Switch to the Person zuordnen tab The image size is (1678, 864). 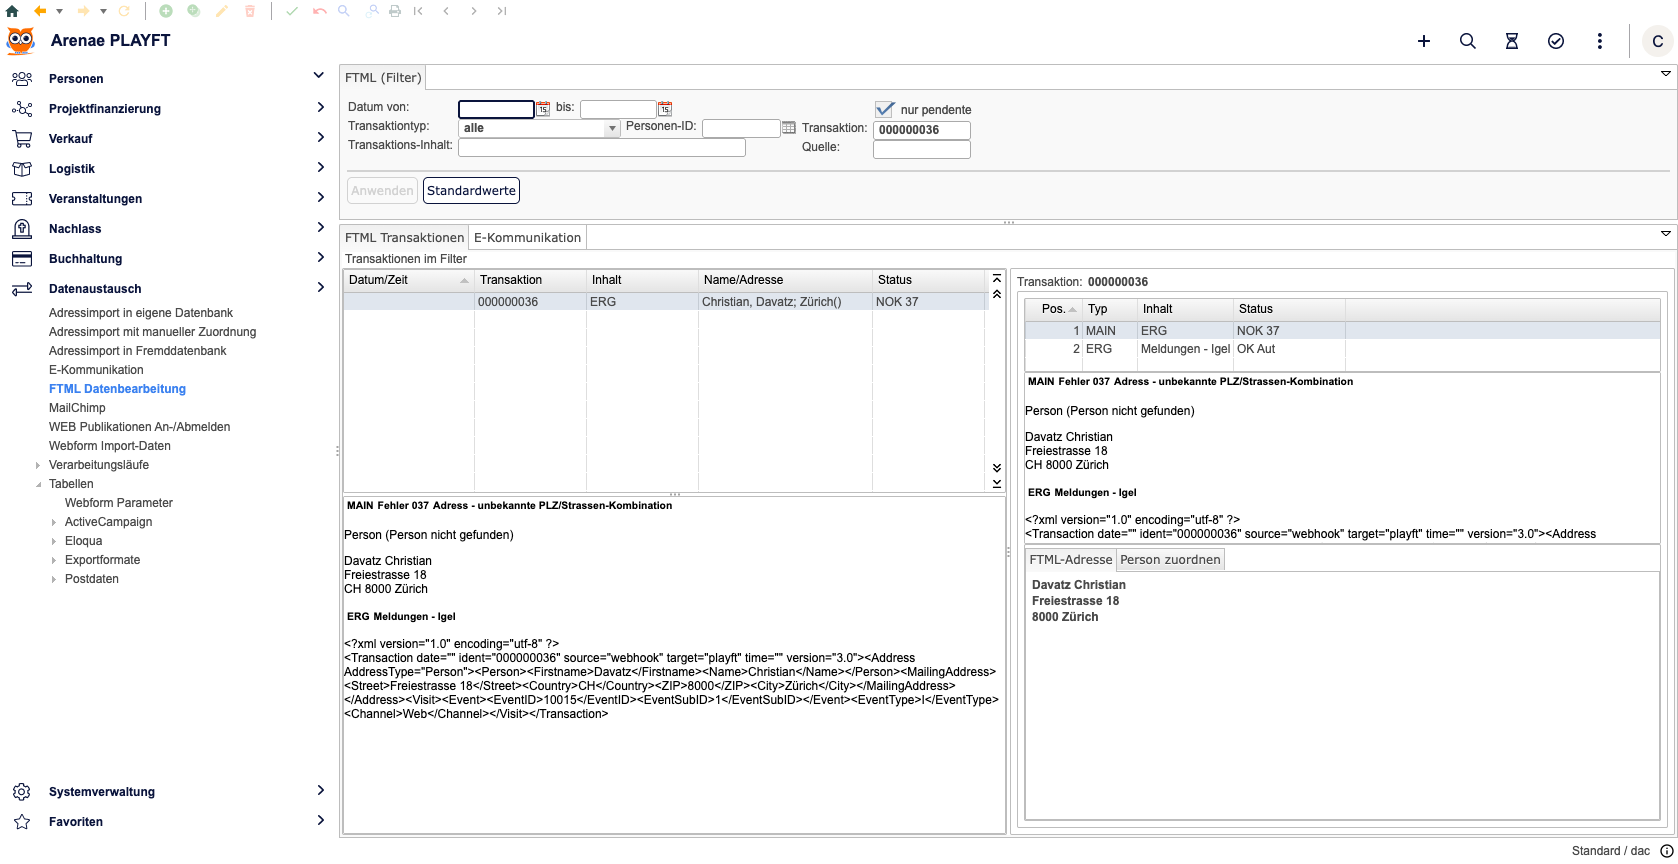[x=1170, y=560]
